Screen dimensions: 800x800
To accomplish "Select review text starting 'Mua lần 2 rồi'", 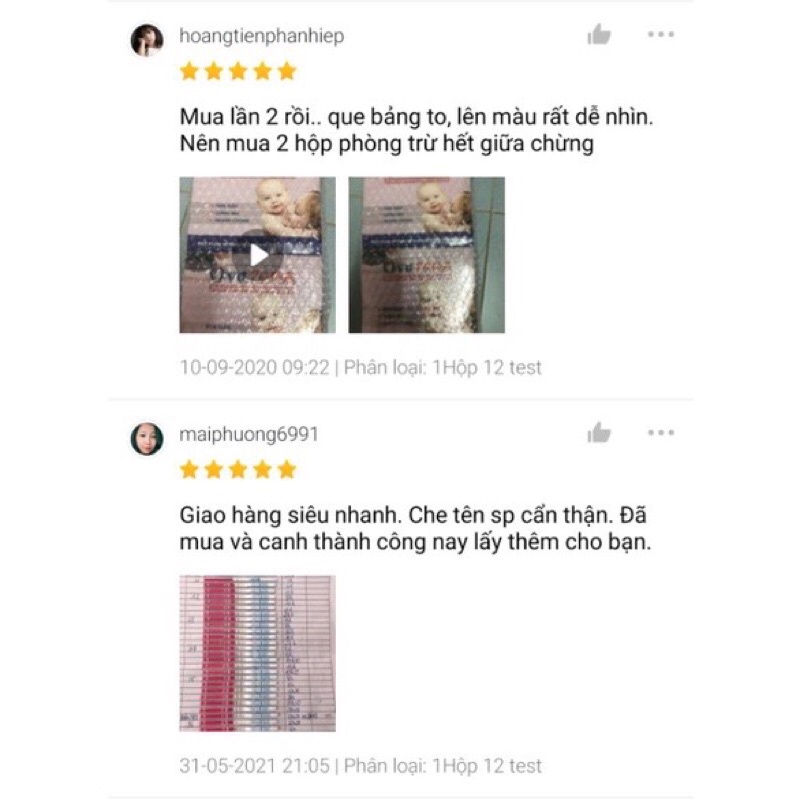I will point(416,130).
